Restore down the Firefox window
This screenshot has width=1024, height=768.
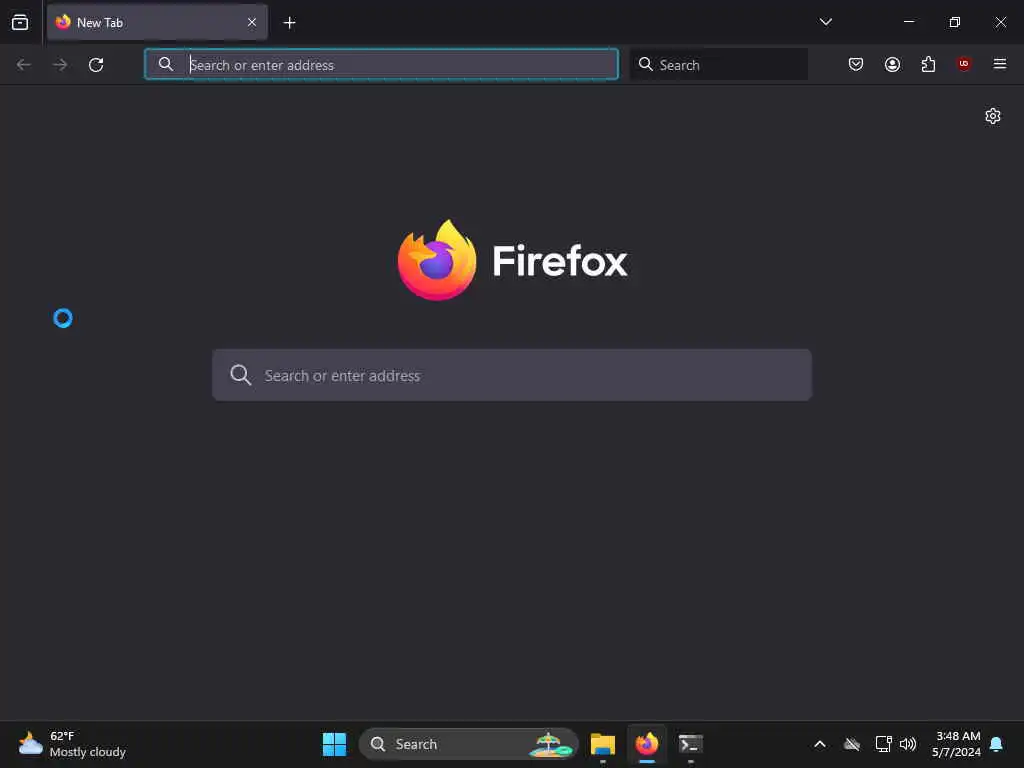954,22
